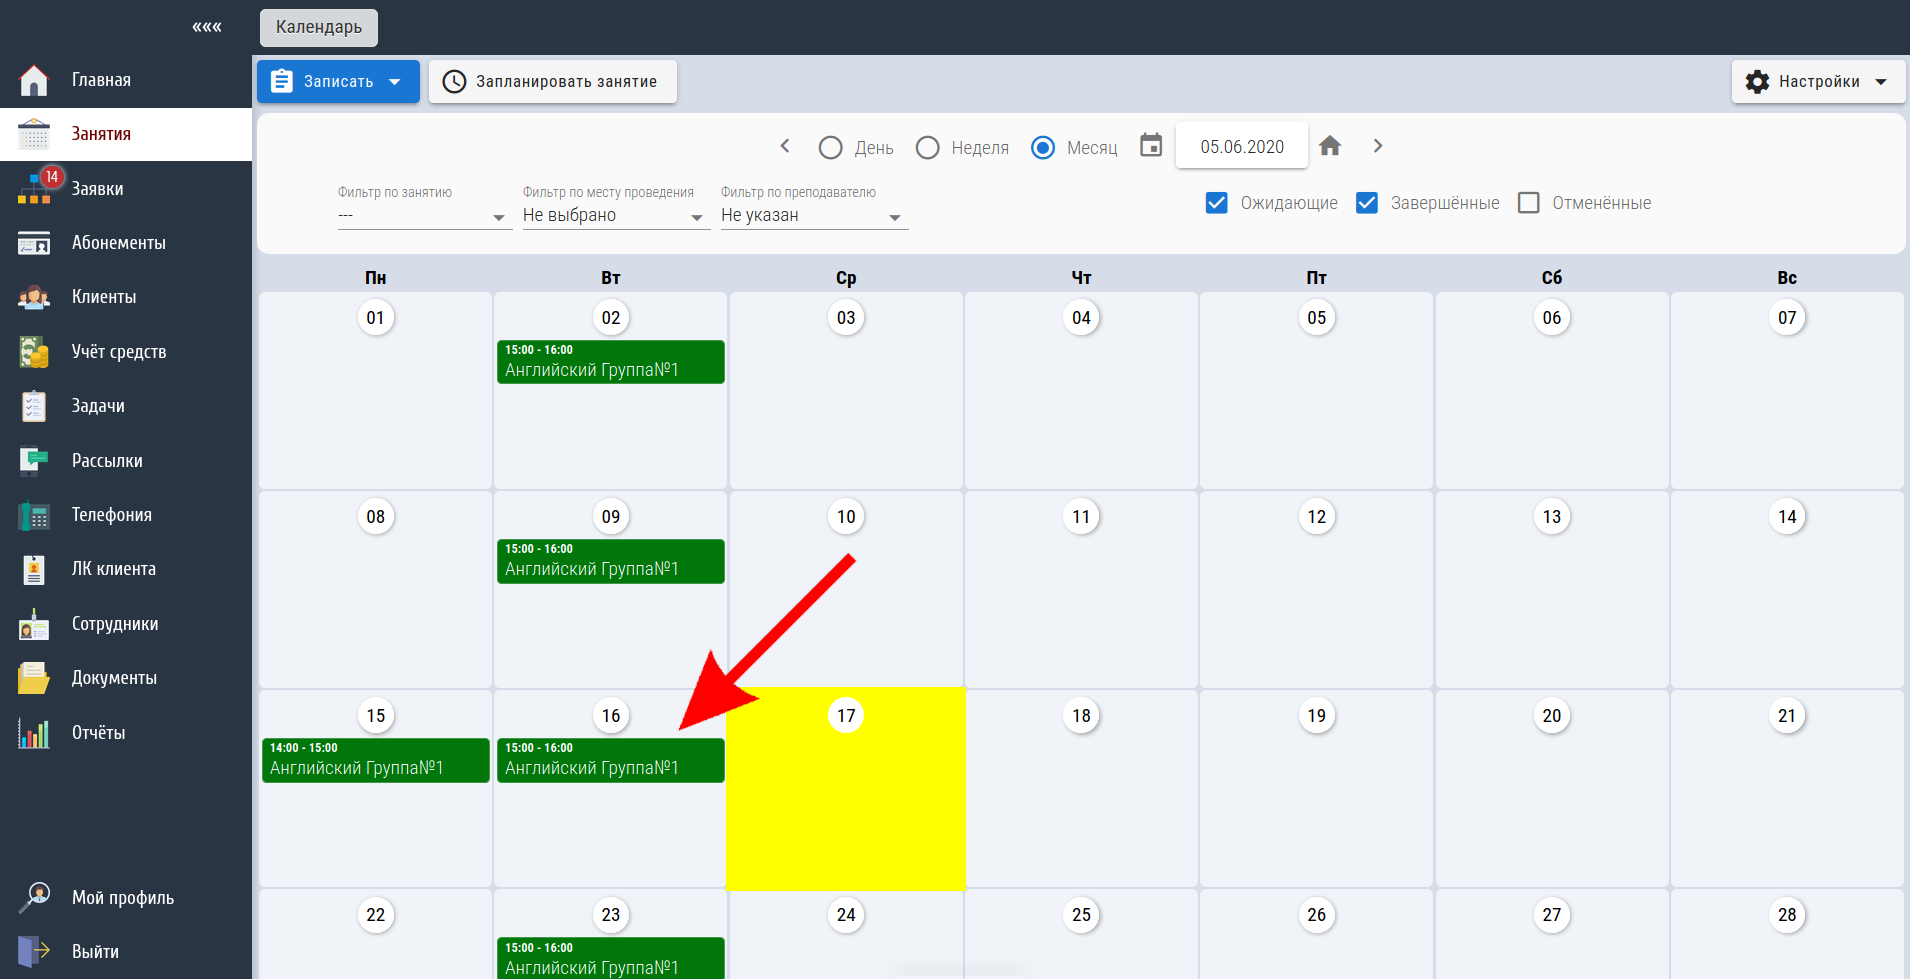
Task: Select day 05 in the calendar
Action: point(1317,318)
